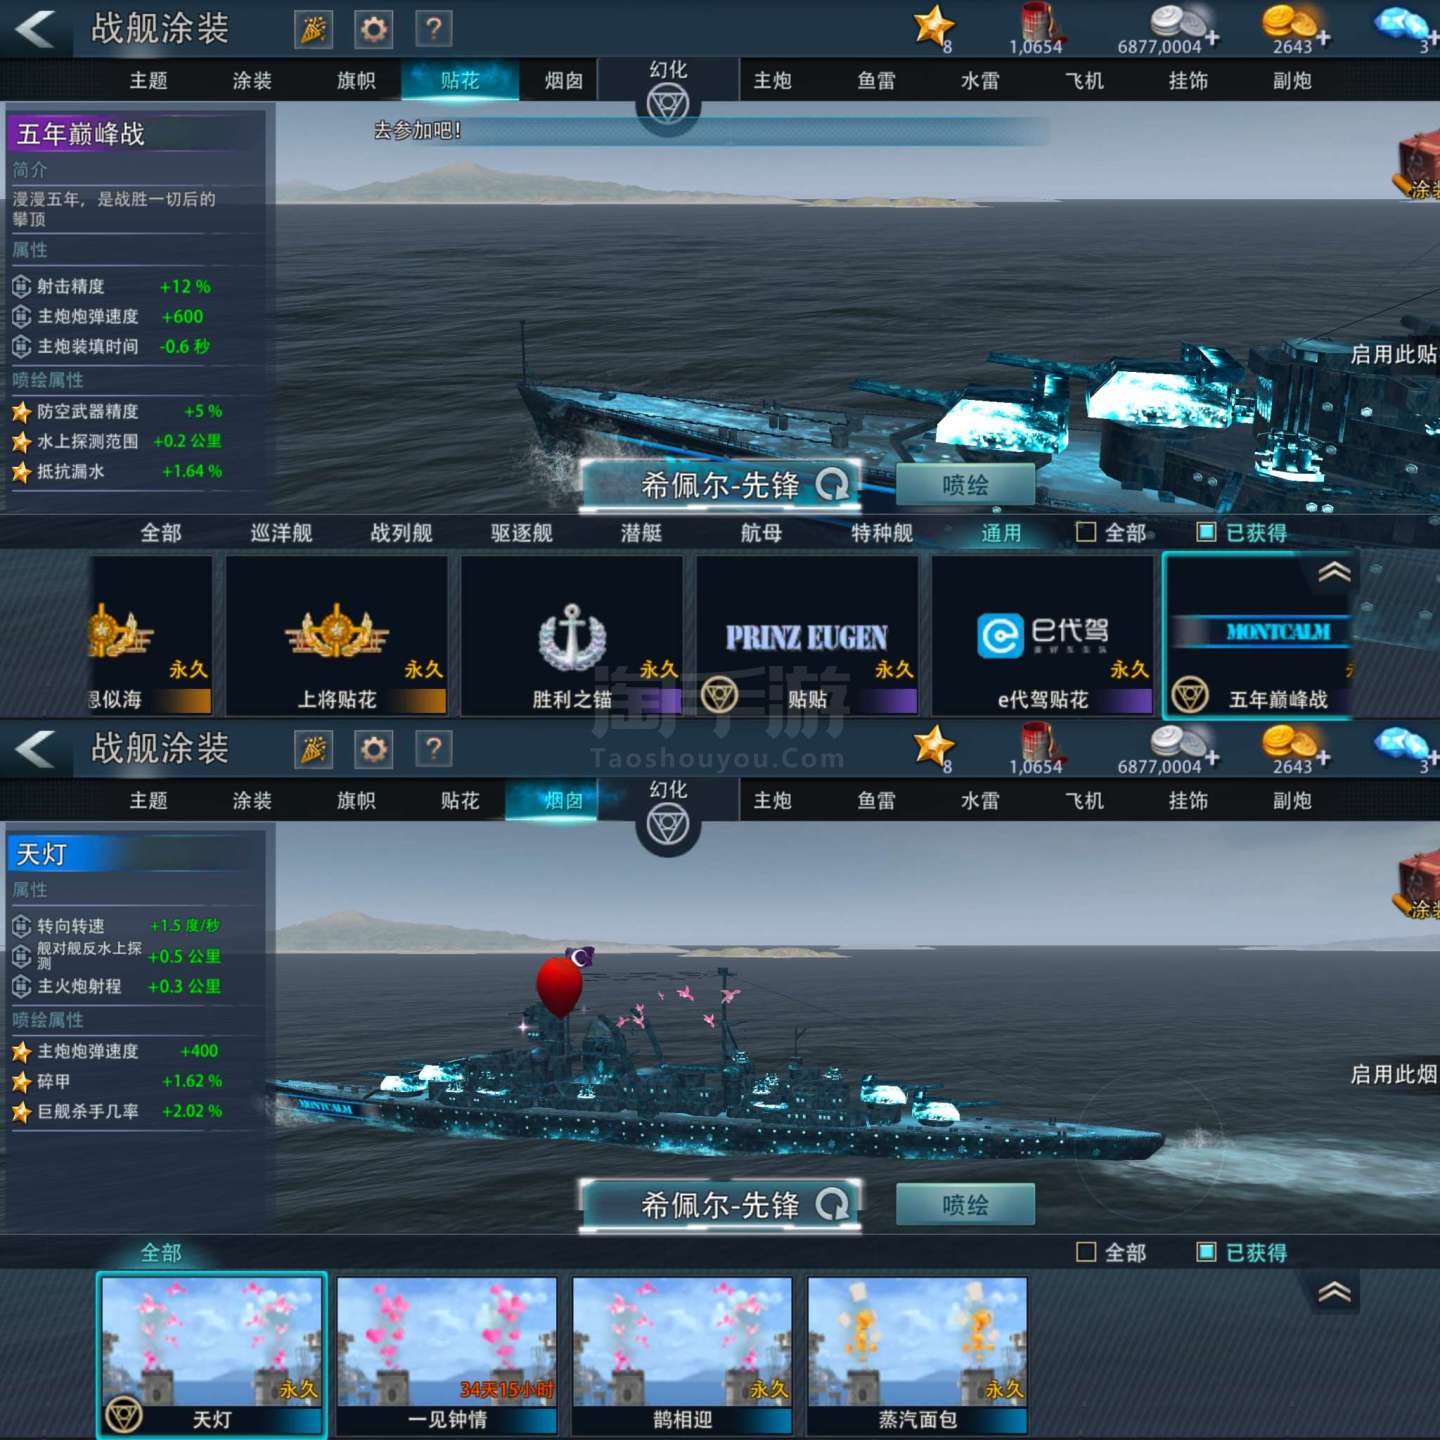The width and height of the screenshot is (1440, 1440).
Task: Click the question mark help icon above 五年巅峰战
Action: (x=433, y=29)
